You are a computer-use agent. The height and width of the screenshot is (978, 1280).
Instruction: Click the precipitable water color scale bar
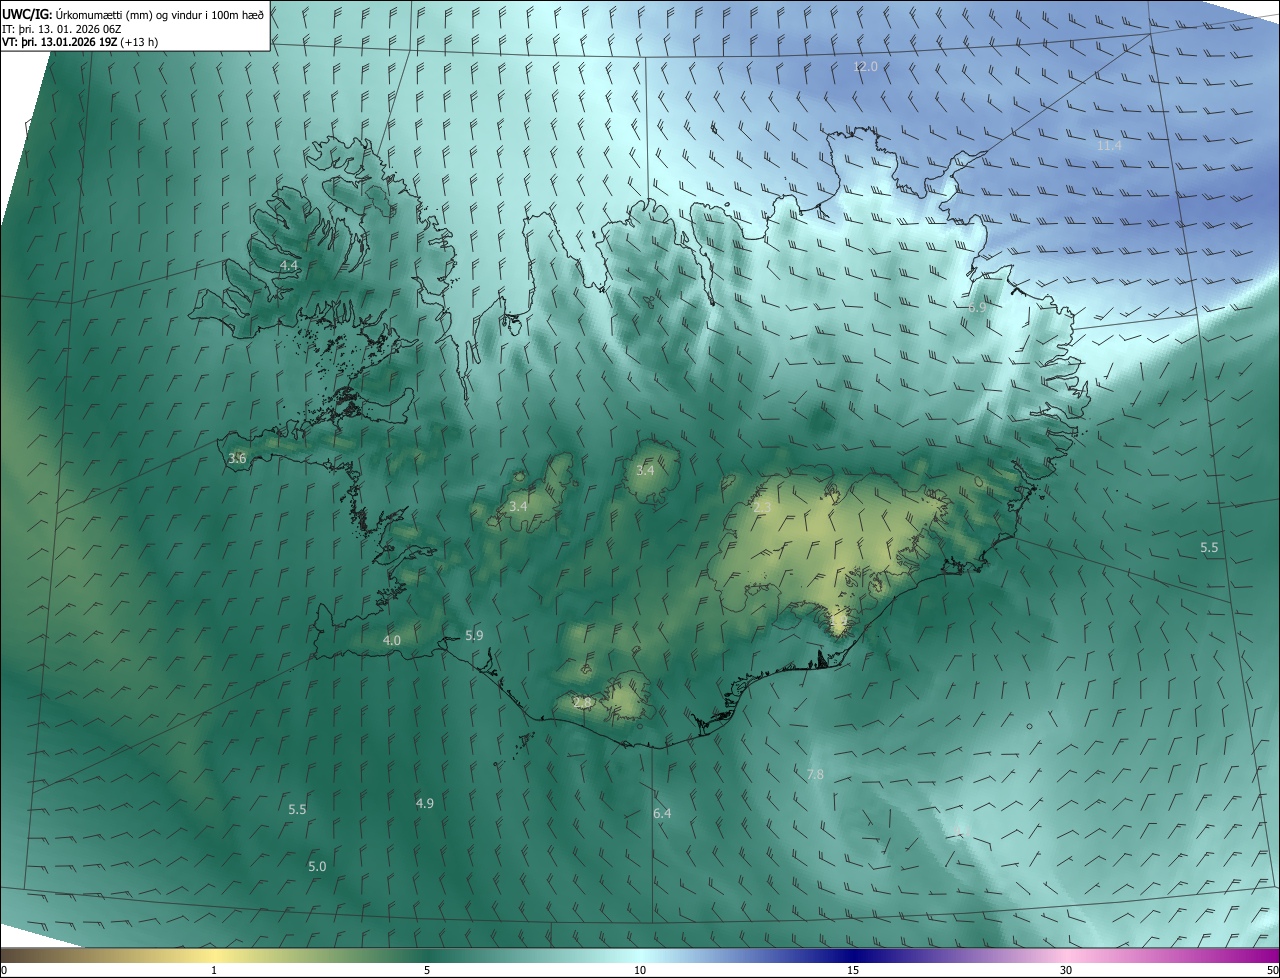(x=640, y=955)
